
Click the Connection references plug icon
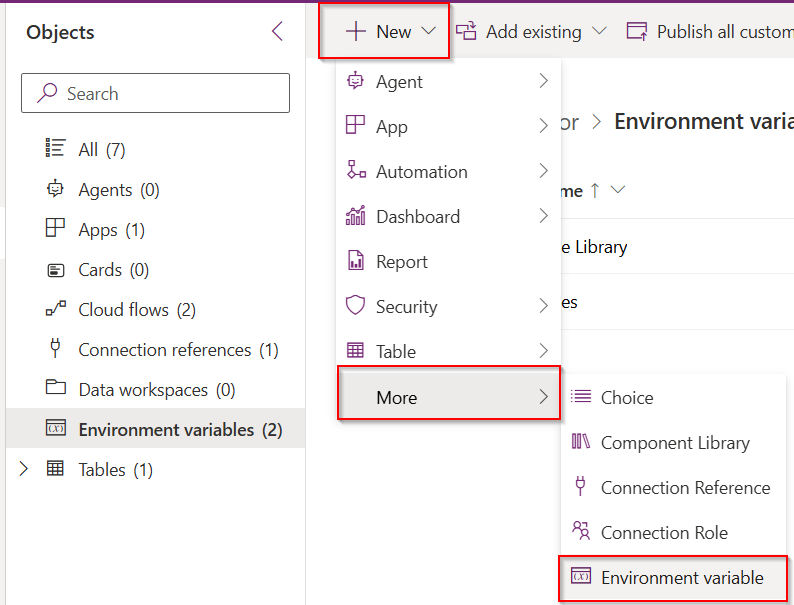(x=56, y=349)
